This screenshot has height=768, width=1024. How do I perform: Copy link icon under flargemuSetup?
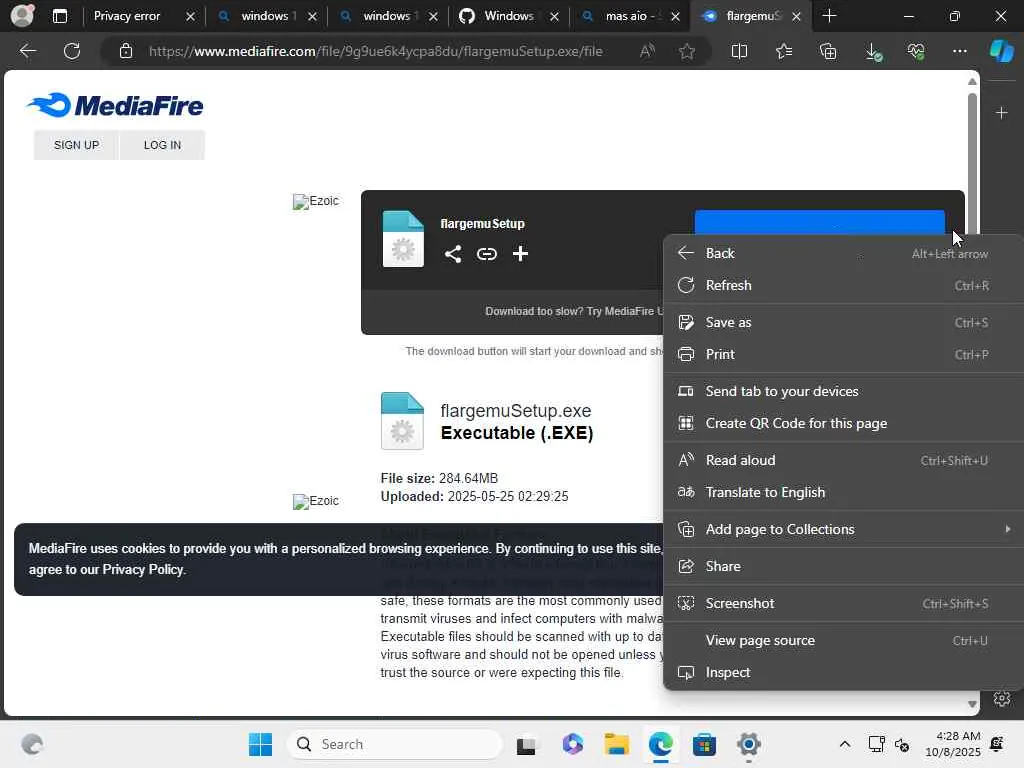(487, 253)
